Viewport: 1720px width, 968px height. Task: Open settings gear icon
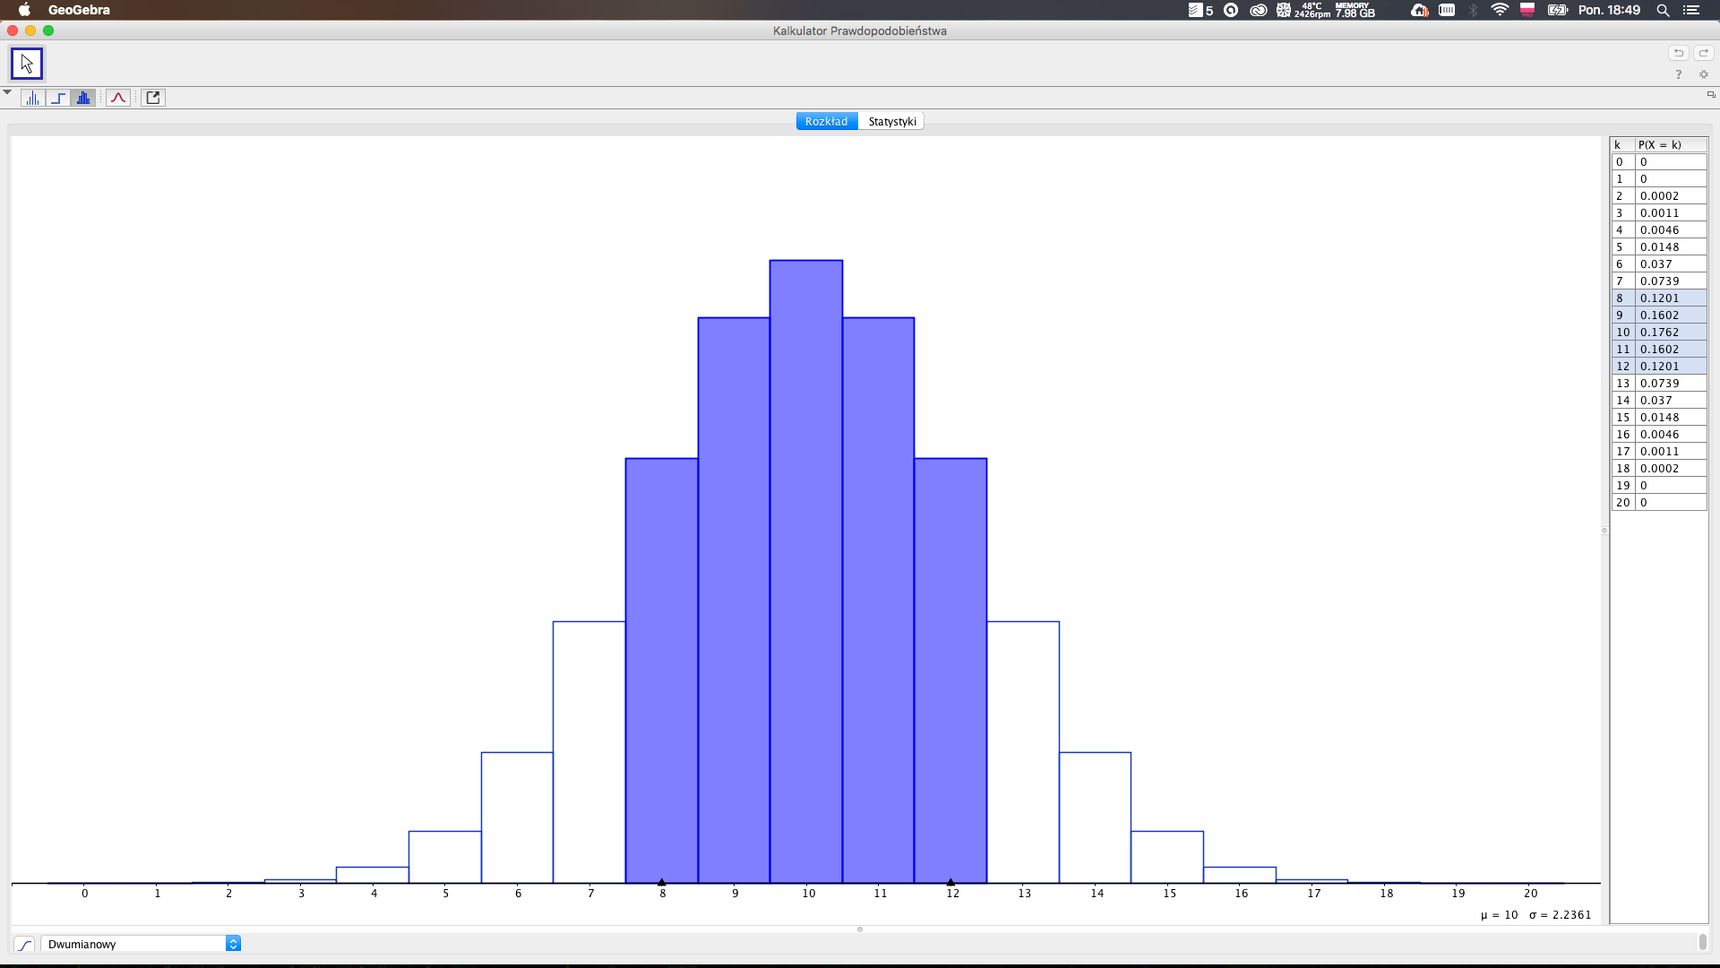pyautogui.click(x=1704, y=74)
